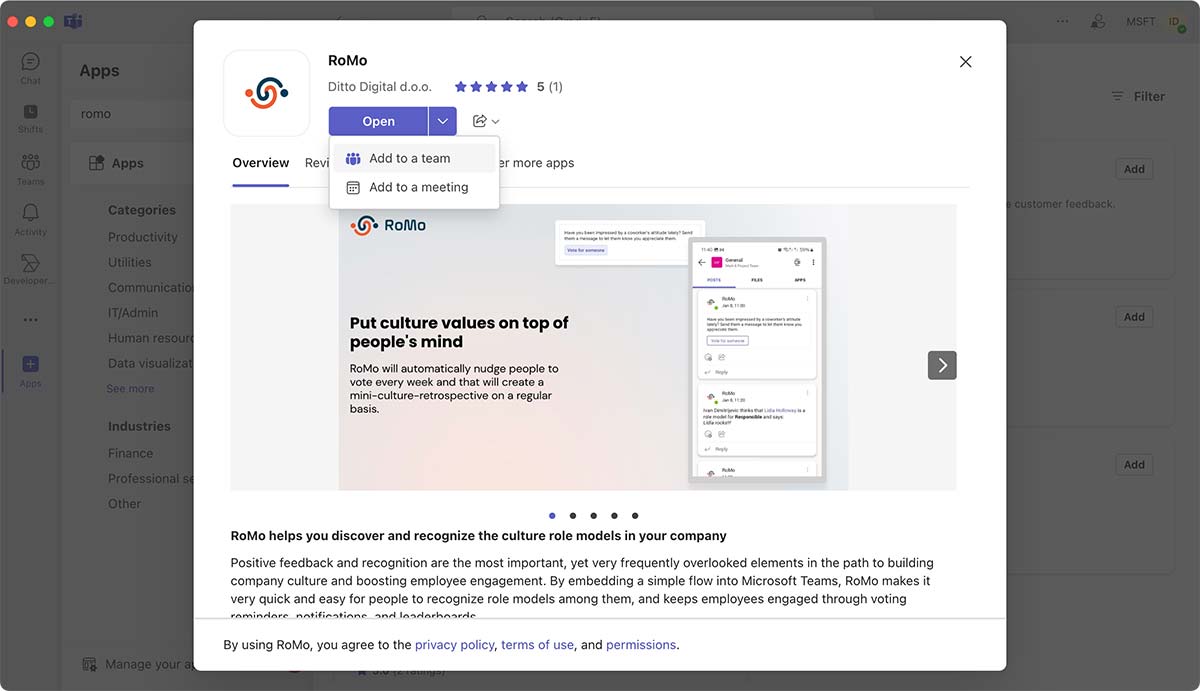Filter by Utilities category
The width and height of the screenshot is (1200, 691).
(x=130, y=262)
